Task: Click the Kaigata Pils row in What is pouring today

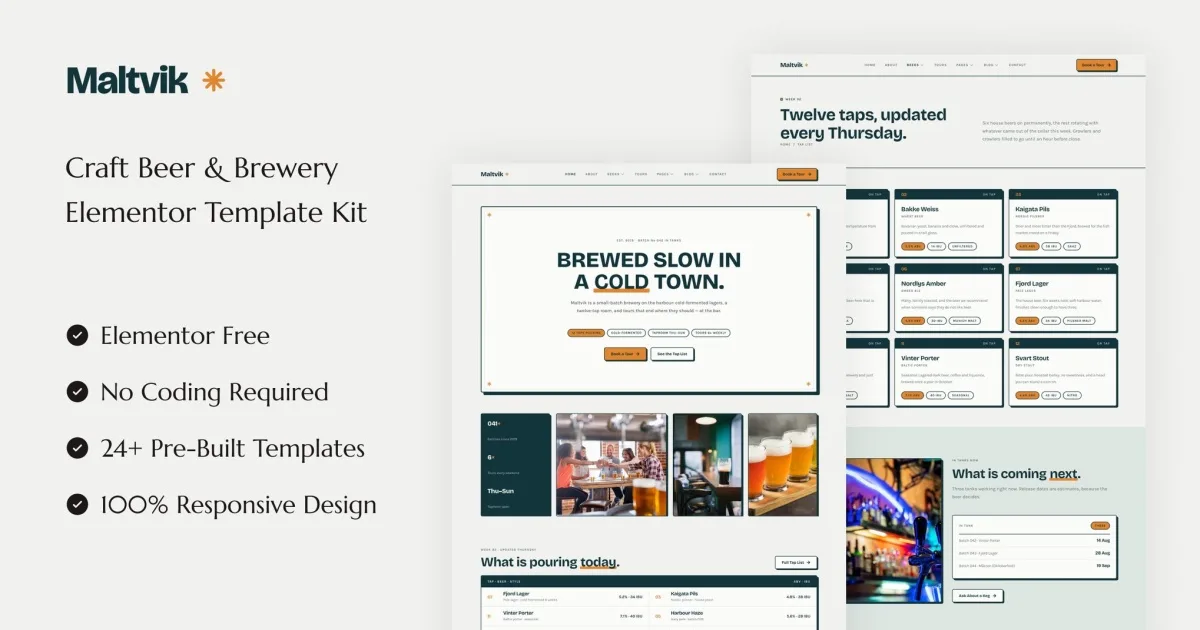Action: (x=734, y=596)
